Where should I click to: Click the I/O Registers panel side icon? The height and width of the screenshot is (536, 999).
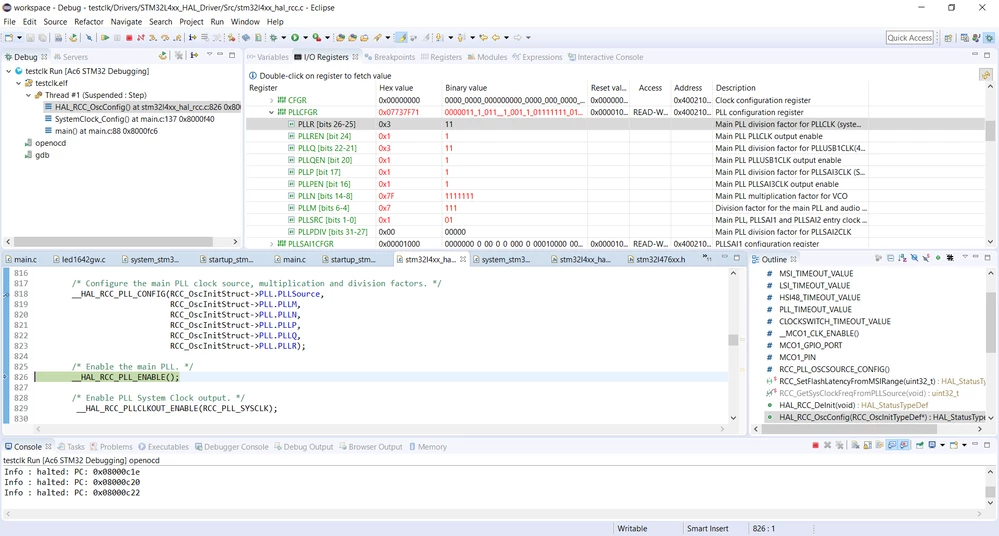(986, 75)
